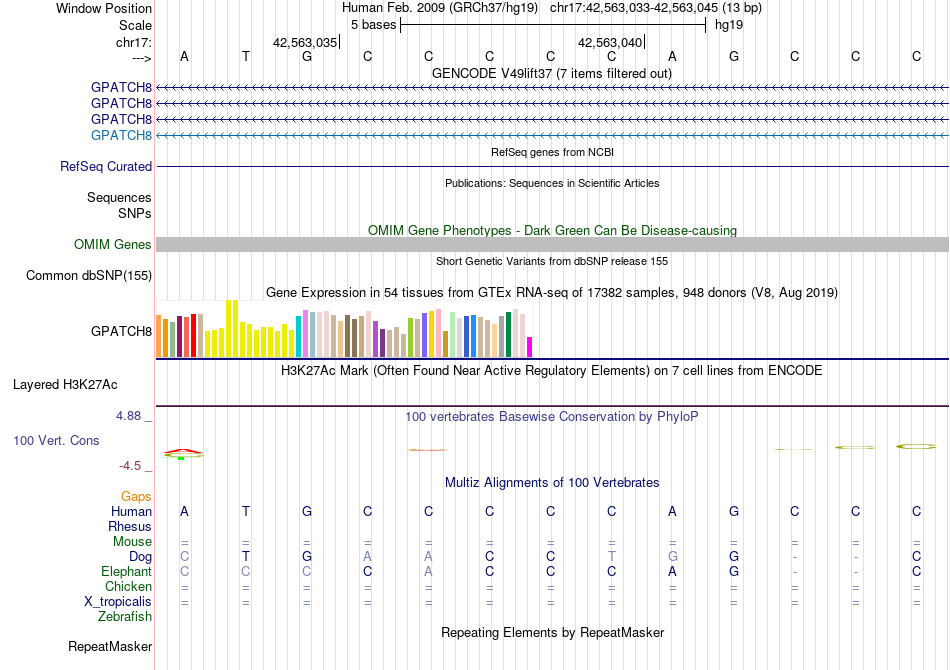Click the cyan GTEx expression bar
The image size is (950, 670).
298,336
